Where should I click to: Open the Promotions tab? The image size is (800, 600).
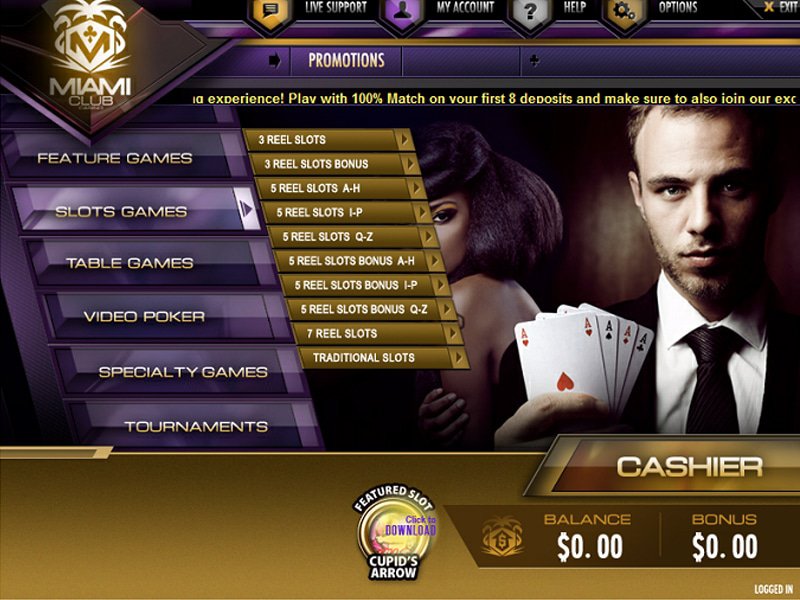[x=346, y=61]
